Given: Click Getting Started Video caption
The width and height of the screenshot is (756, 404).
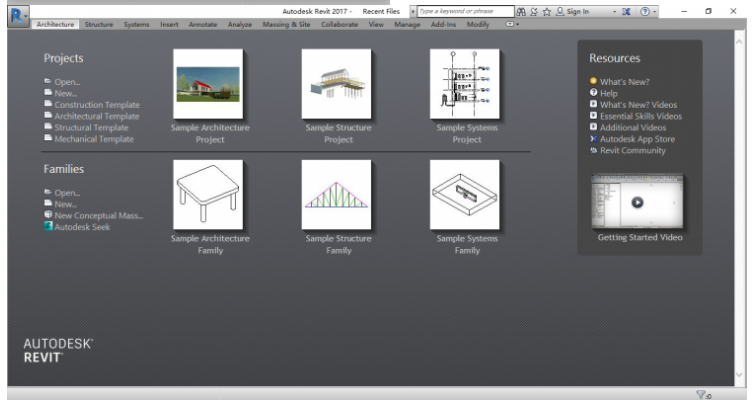Looking at the screenshot, I should click(640, 237).
